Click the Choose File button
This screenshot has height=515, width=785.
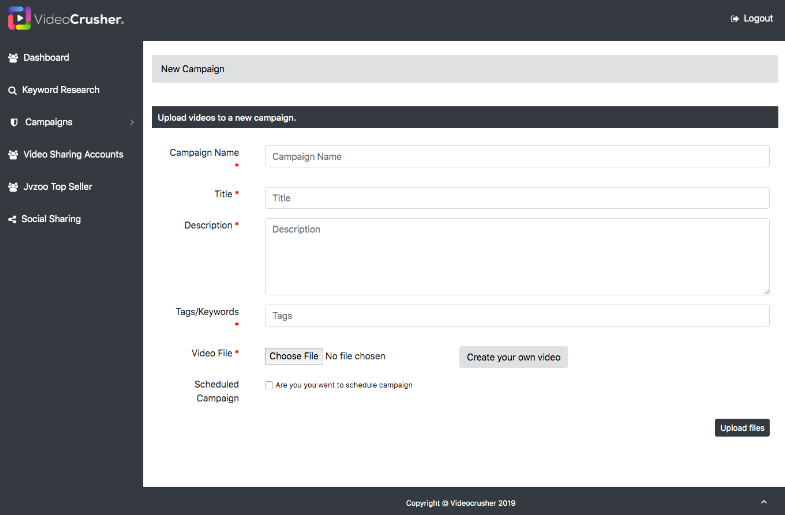click(x=294, y=356)
